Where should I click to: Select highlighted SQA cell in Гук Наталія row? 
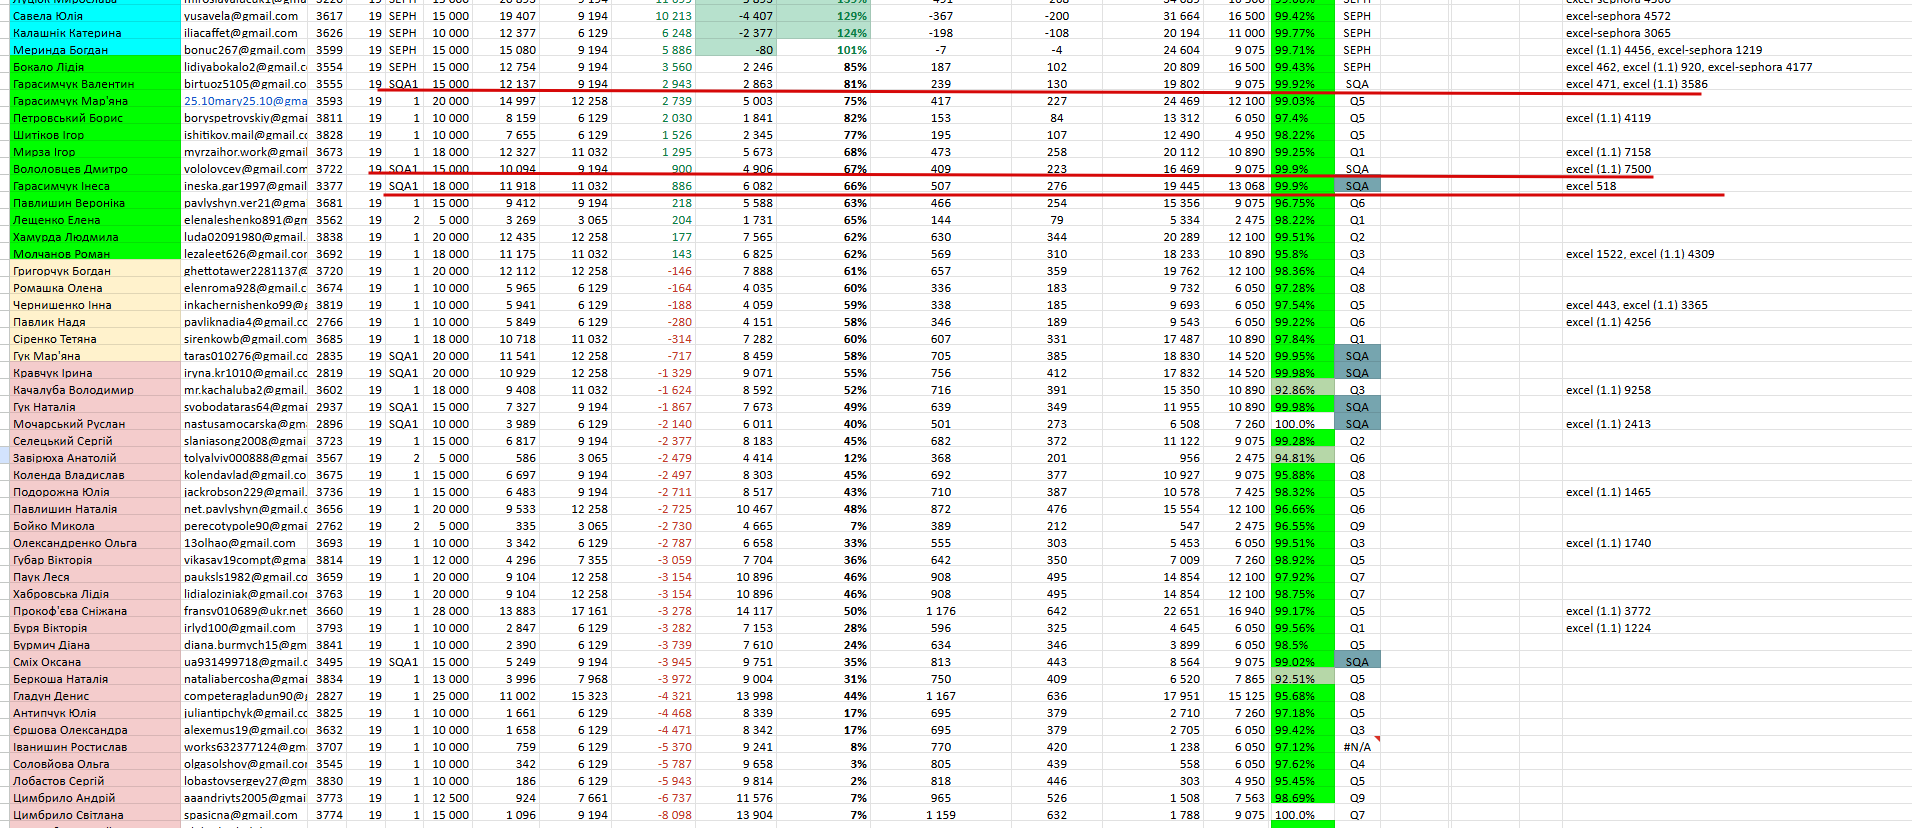coord(1357,407)
